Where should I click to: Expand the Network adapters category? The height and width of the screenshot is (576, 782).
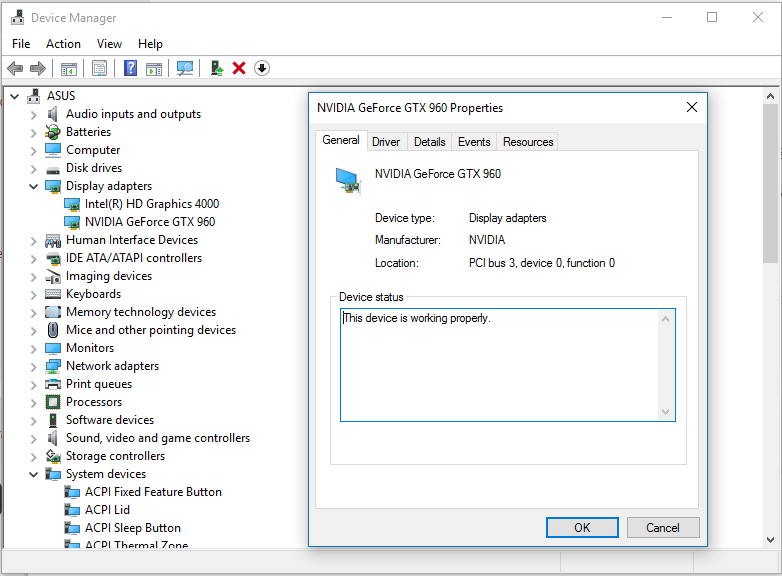(33, 367)
